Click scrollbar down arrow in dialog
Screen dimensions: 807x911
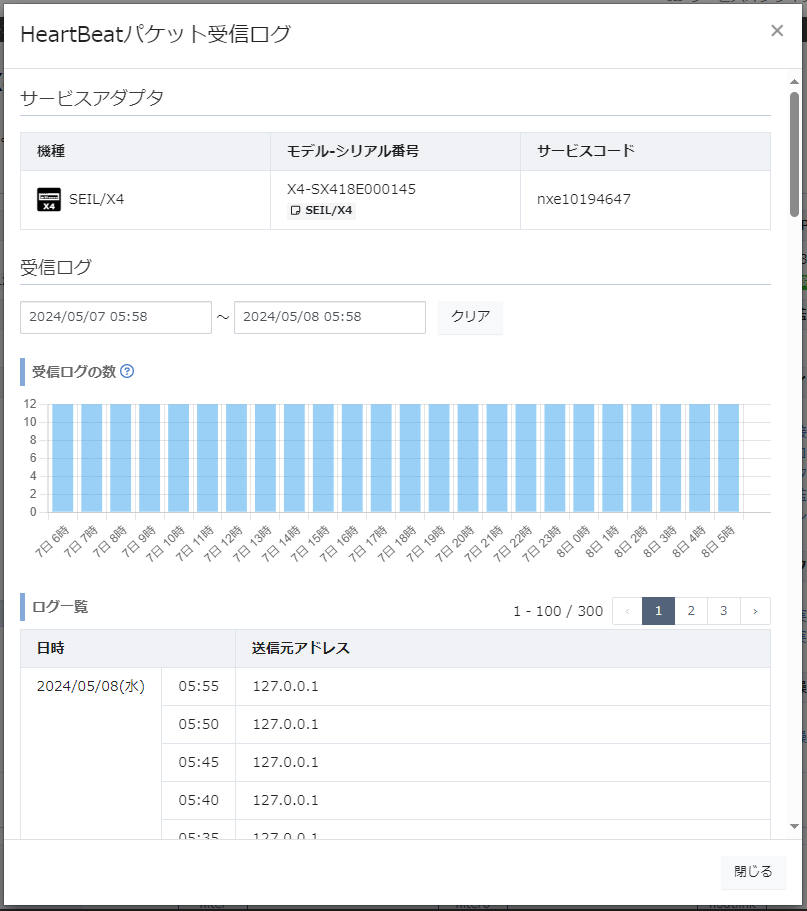pyautogui.click(x=794, y=826)
